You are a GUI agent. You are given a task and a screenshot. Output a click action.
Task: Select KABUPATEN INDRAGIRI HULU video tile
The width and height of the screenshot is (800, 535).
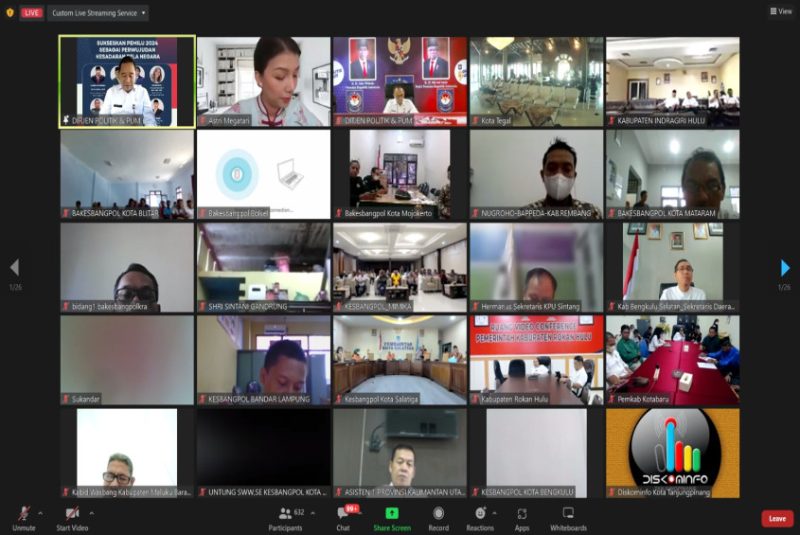(x=672, y=82)
